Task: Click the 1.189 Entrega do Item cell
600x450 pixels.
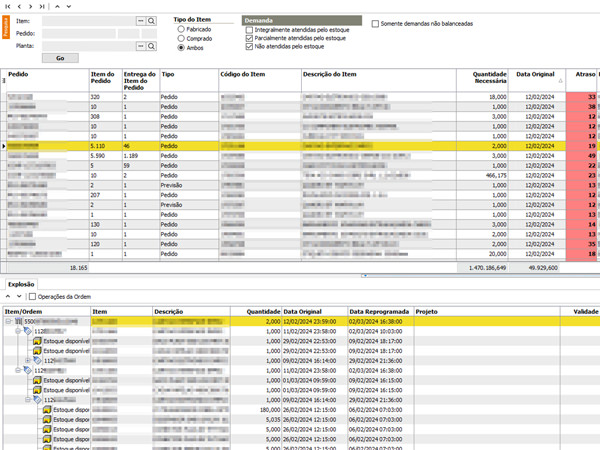Action: click(x=141, y=156)
